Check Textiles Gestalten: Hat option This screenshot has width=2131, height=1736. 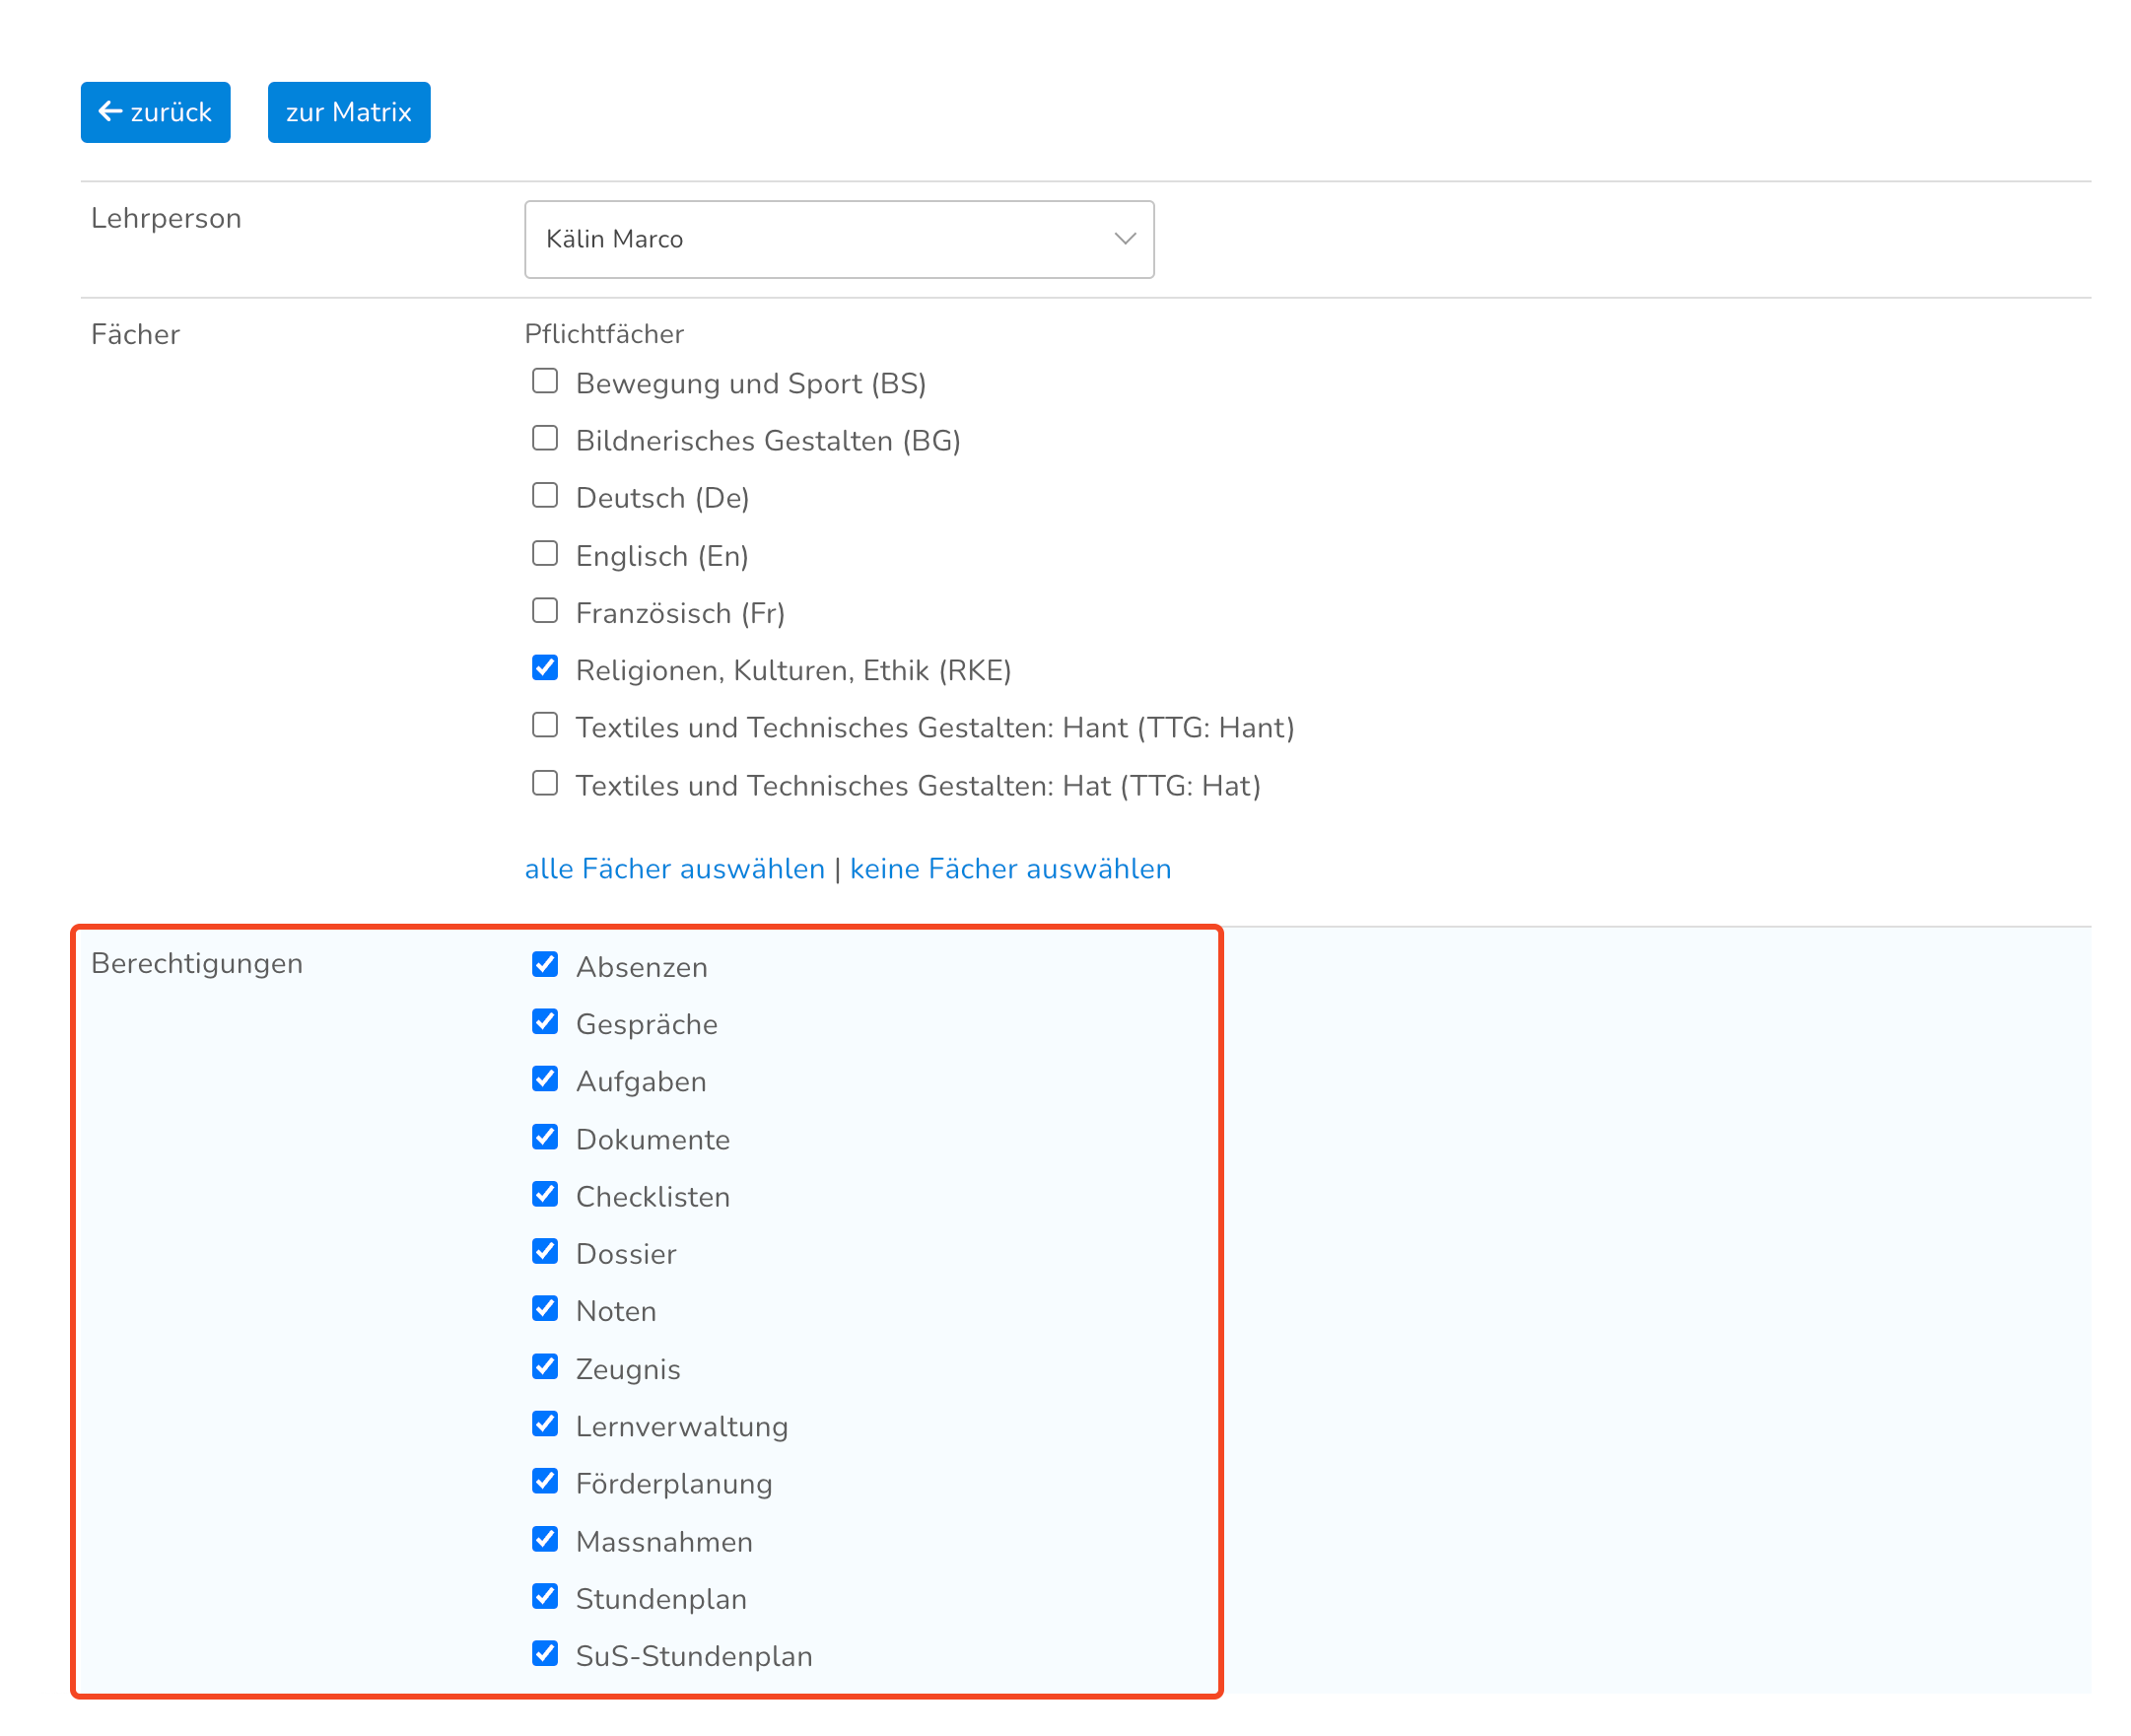545,783
